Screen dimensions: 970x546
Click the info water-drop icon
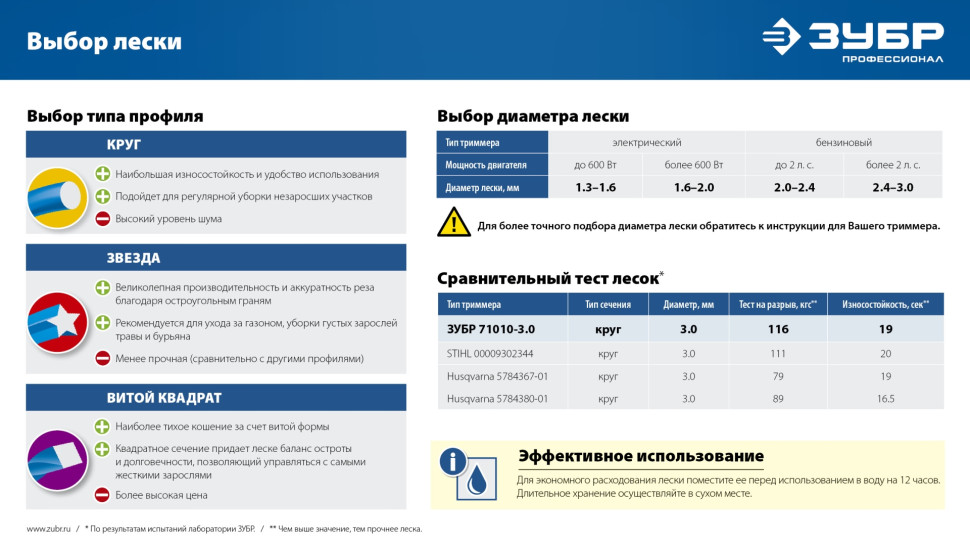point(468,474)
